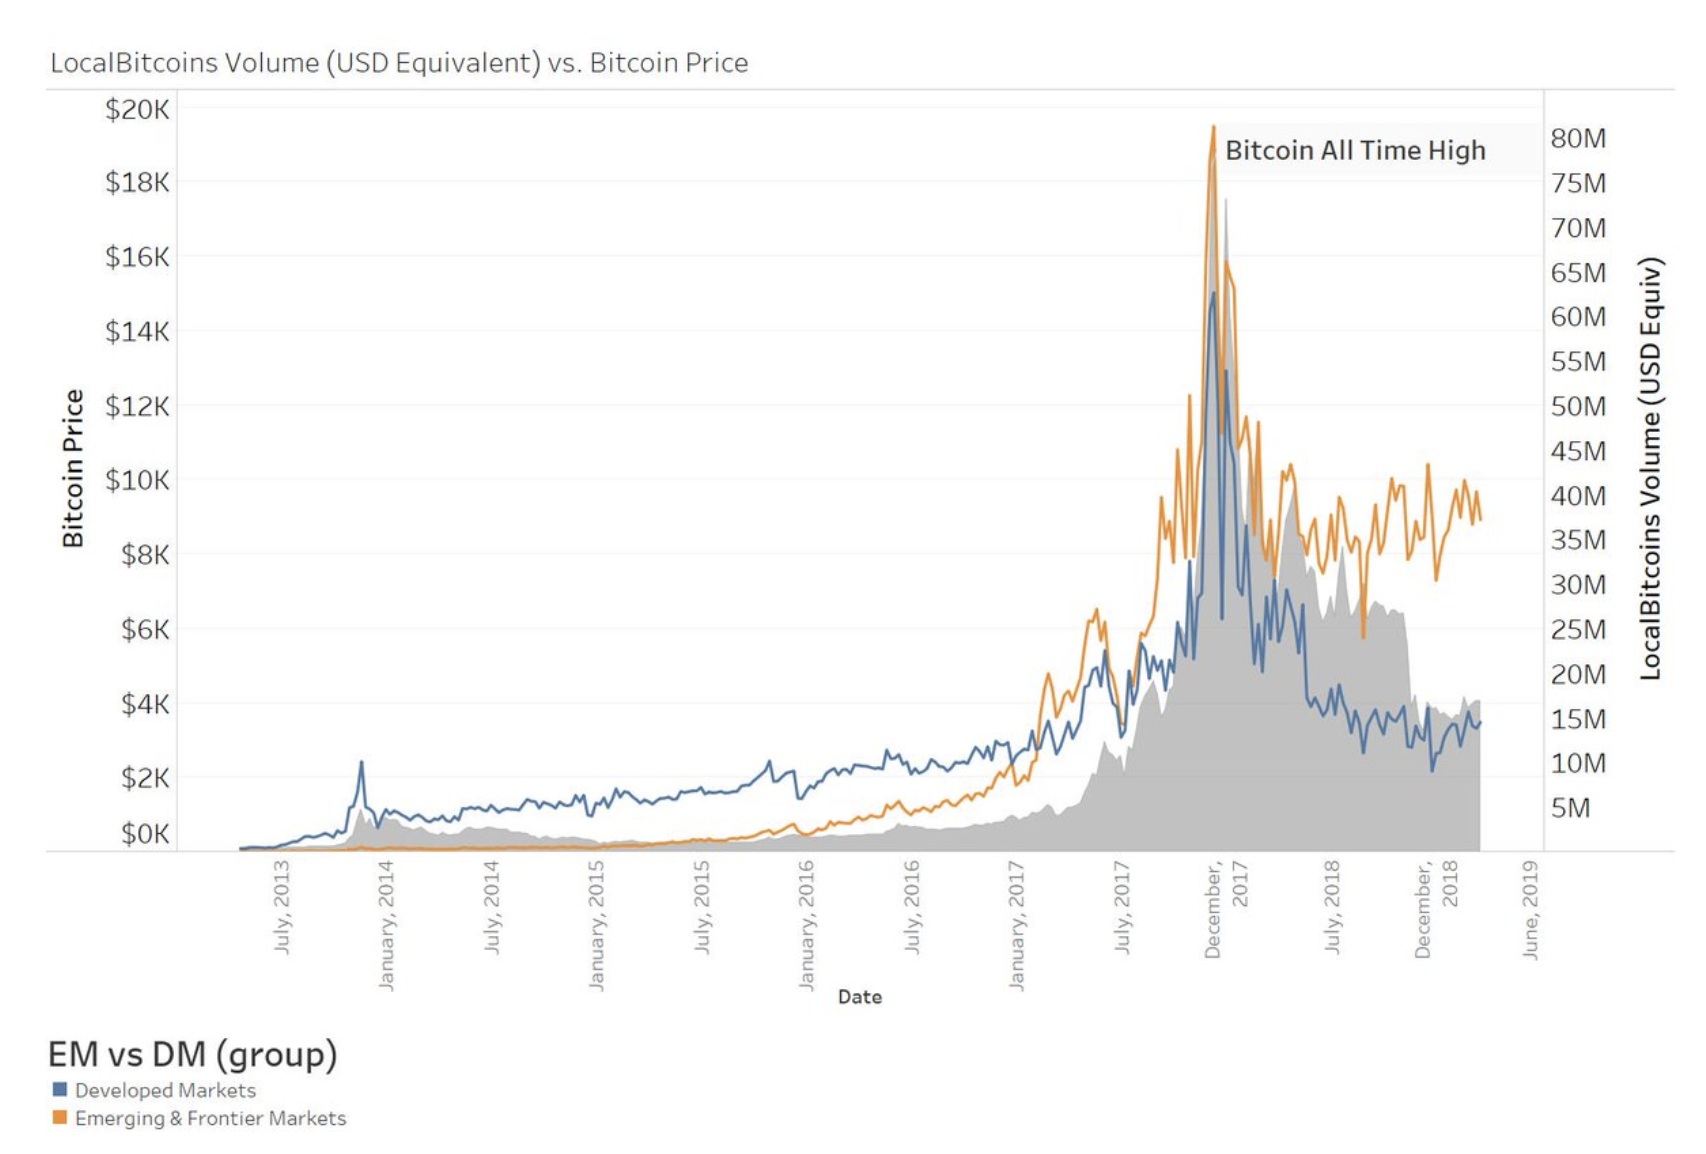Screen dimensions: 1706x1154
Task: Click the 'July, 2017' date label
Action: [x=1122, y=907]
